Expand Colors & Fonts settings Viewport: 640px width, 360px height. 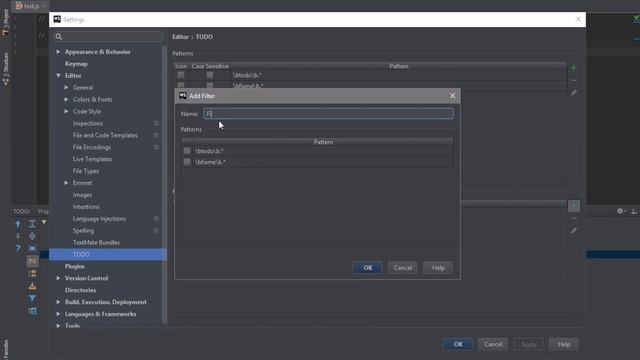coord(66,99)
